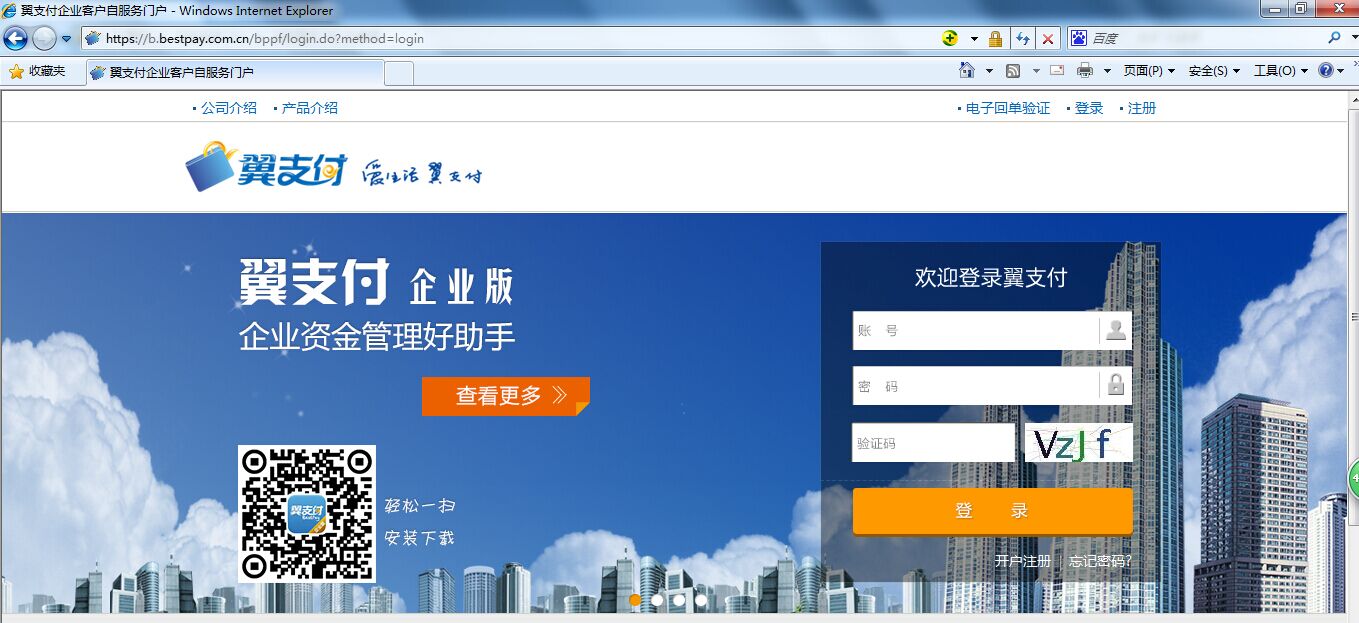
Task: Open the 忘记密码? link
Action: [x=1100, y=561]
